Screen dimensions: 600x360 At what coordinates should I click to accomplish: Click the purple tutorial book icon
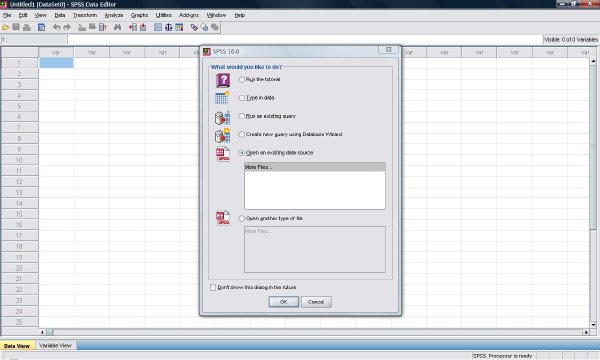pyautogui.click(x=223, y=80)
